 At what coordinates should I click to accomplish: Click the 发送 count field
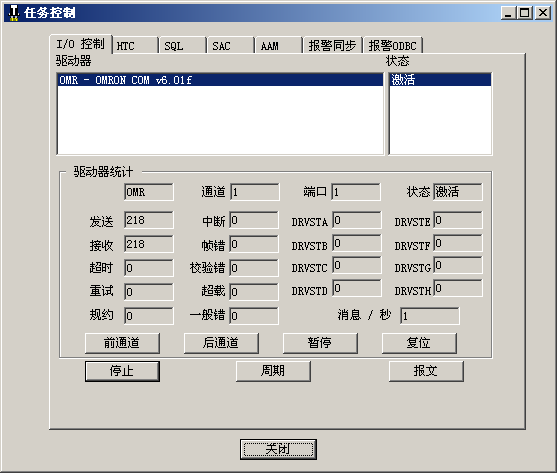pyautogui.click(x=149, y=220)
